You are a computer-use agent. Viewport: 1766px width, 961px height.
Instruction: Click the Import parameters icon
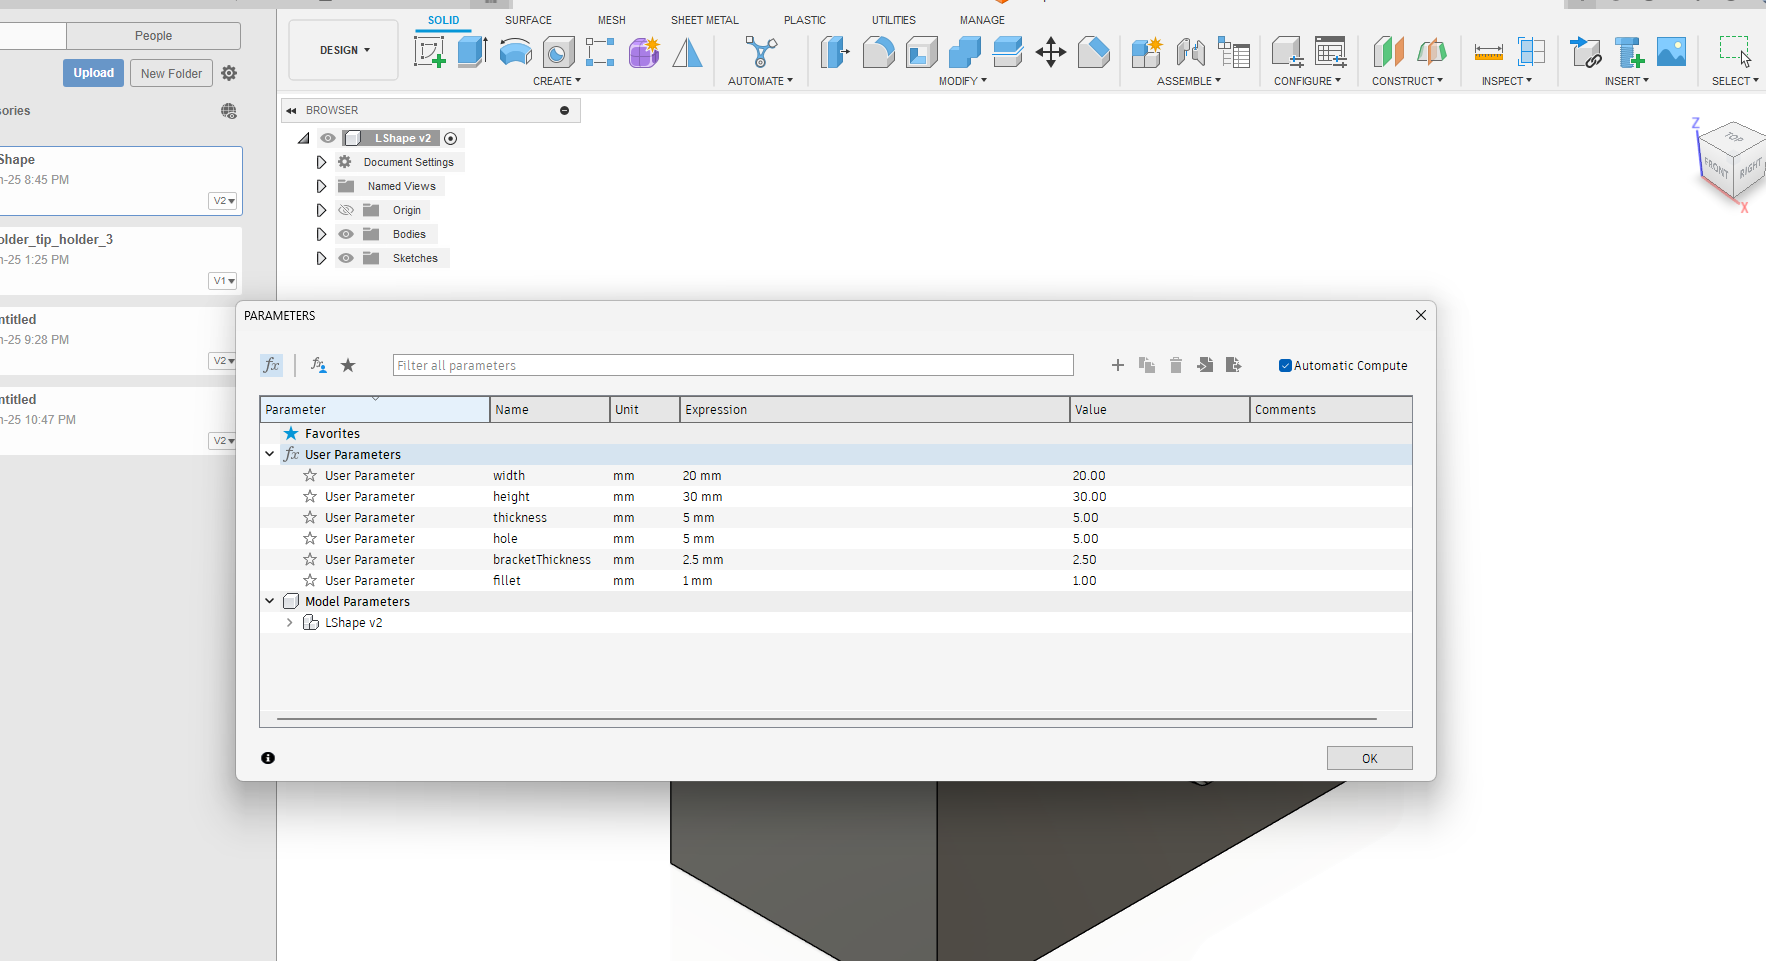(x=1205, y=365)
